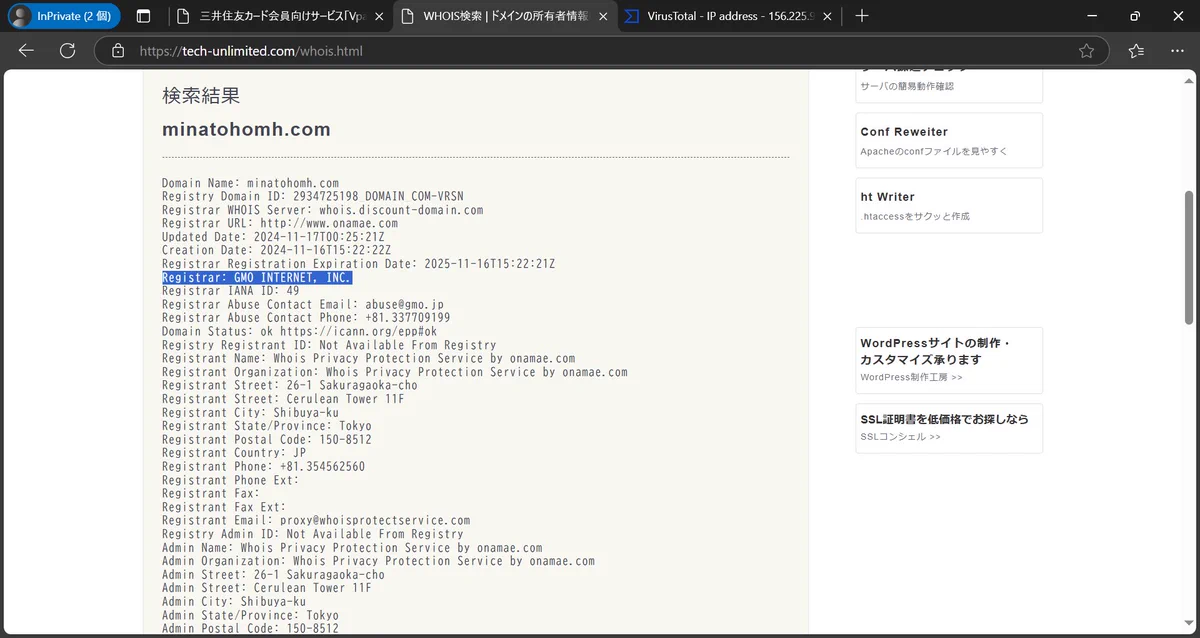Click the サーバの簡易動作確認 card
Screen dimensions: 1200x638
[x=949, y=86]
